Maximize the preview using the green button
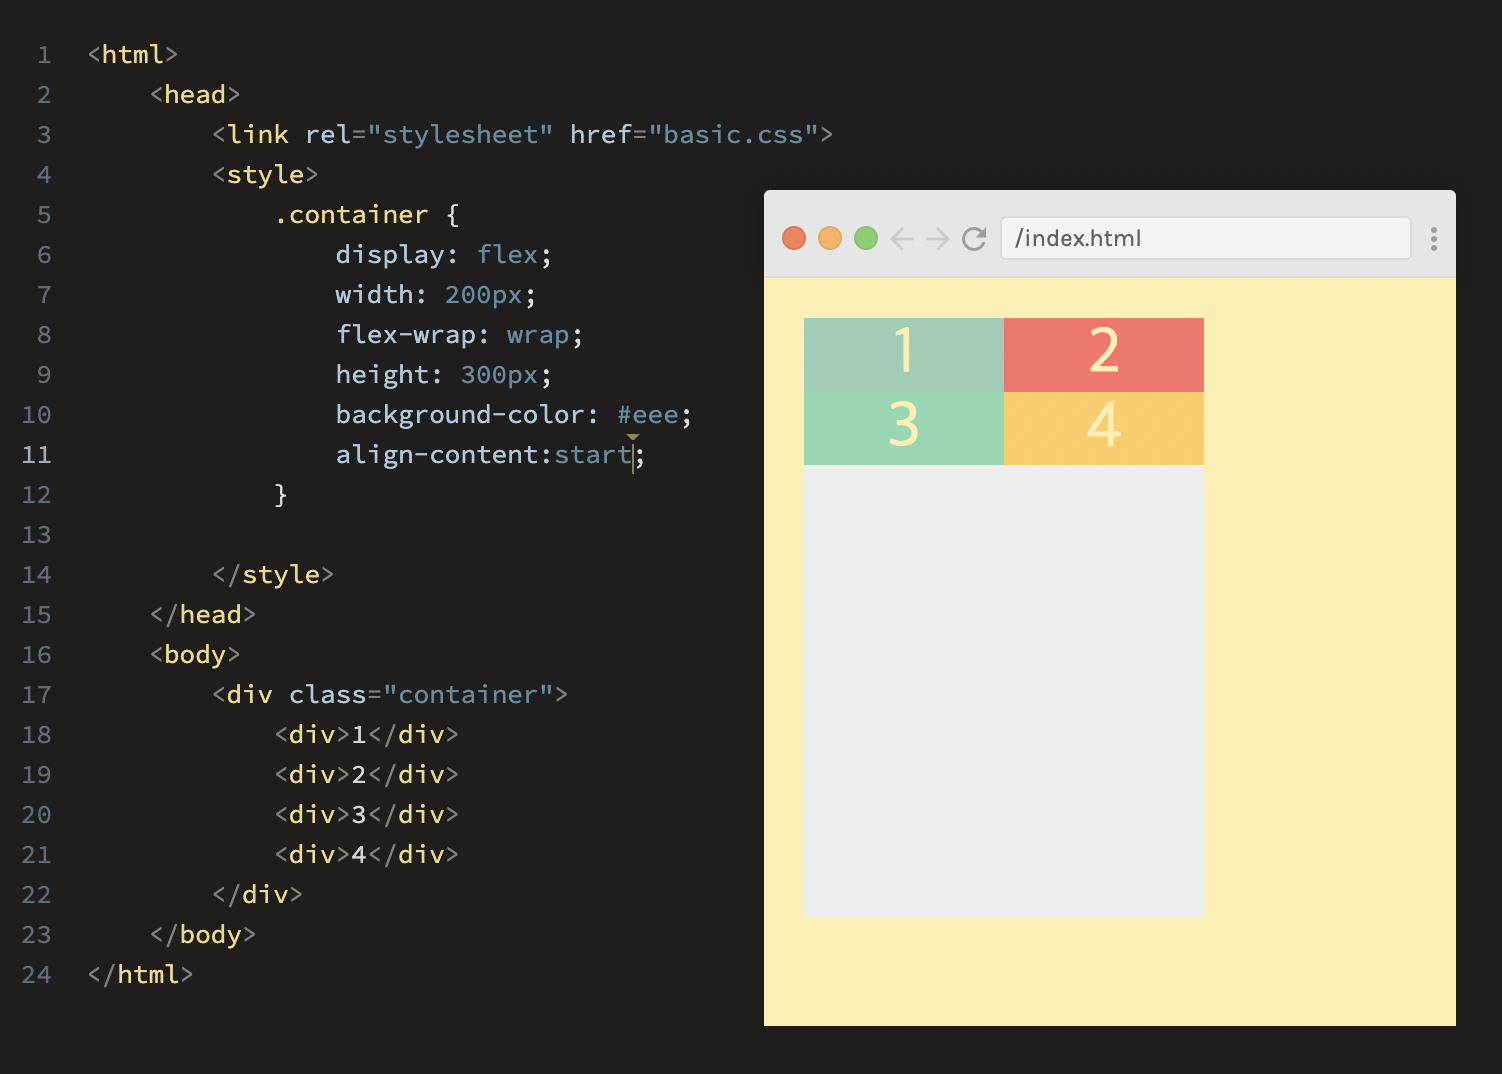The width and height of the screenshot is (1502, 1074). click(866, 238)
